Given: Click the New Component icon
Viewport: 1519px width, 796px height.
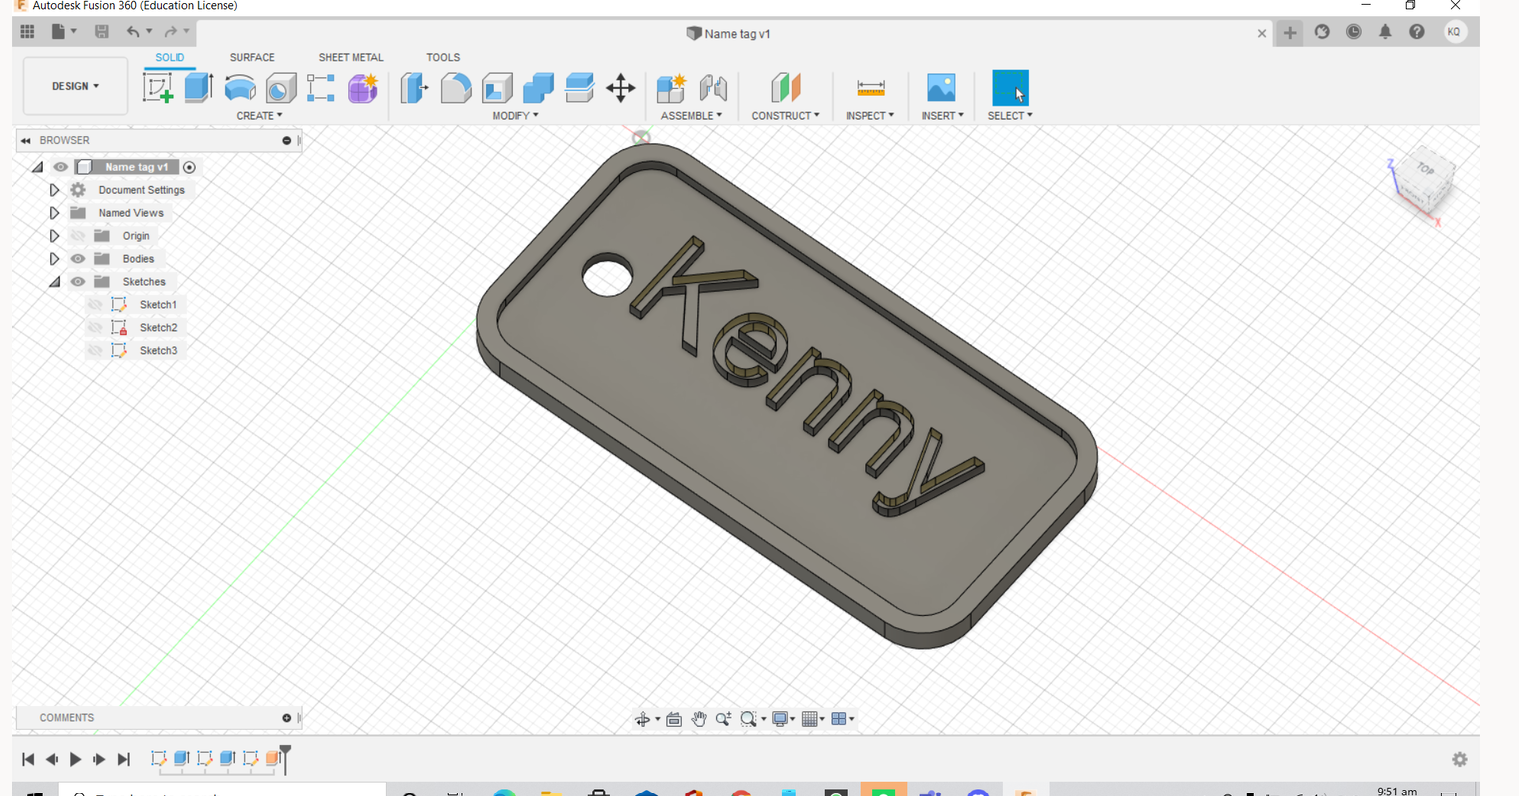Looking at the screenshot, I should [671, 88].
